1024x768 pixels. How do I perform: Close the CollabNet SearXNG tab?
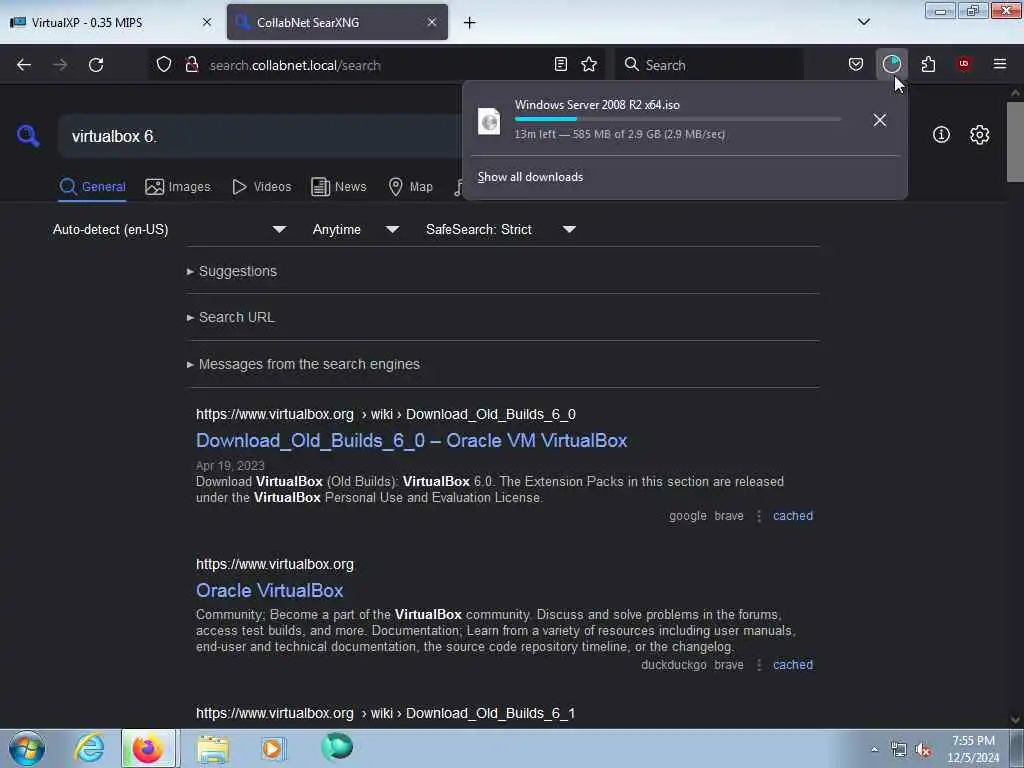click(x=432, y=22)
